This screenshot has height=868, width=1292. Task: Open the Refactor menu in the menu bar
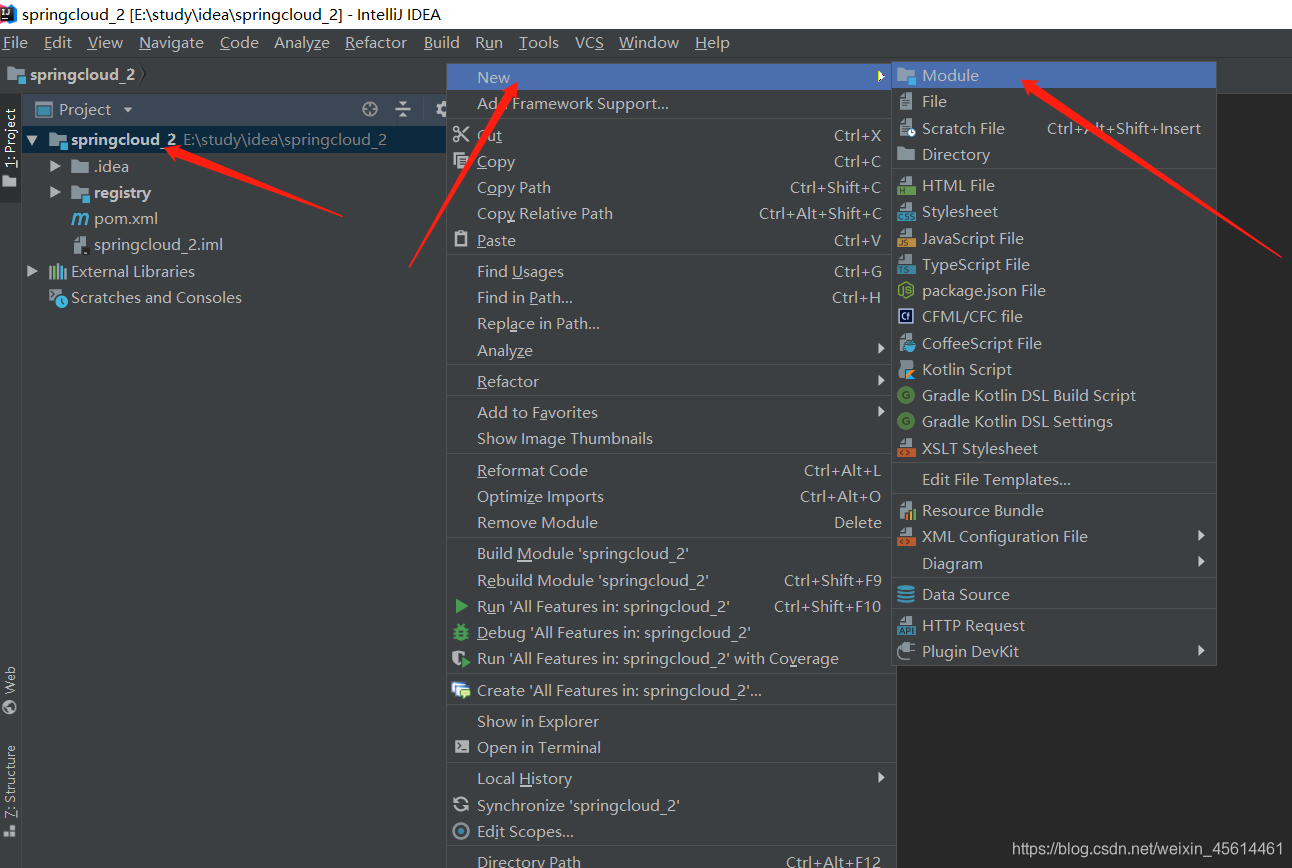376,42
